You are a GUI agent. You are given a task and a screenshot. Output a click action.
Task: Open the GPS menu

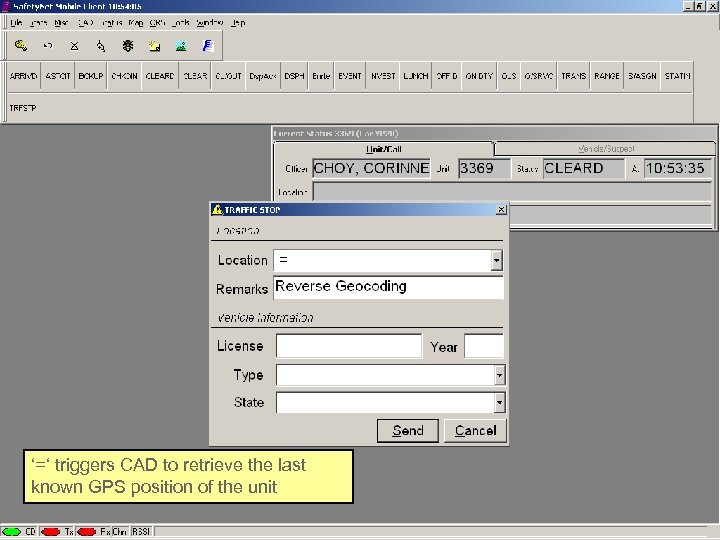coord(157,22)
